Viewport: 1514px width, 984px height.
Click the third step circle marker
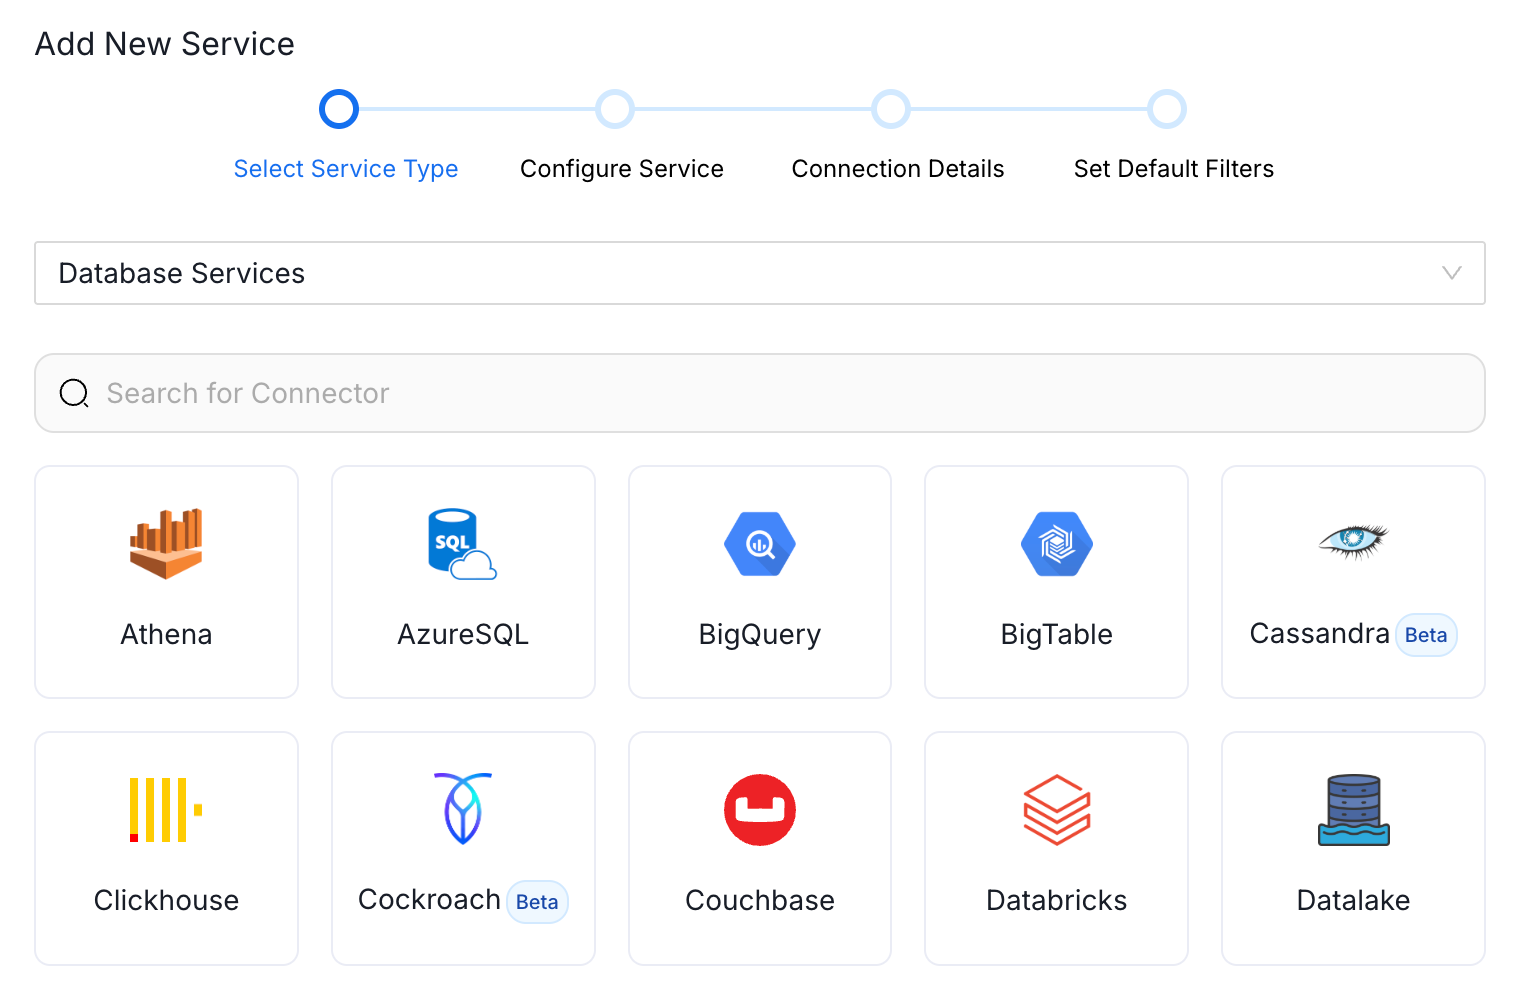coord(891,109)
